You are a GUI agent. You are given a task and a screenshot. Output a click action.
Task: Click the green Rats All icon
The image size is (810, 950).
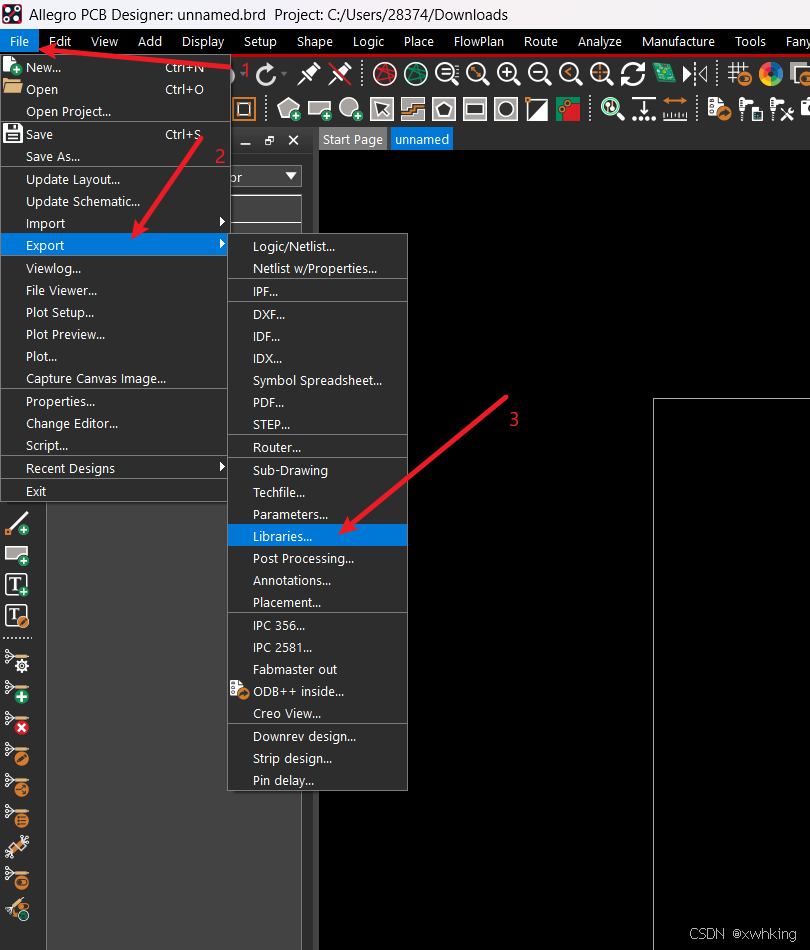point(416,75)
